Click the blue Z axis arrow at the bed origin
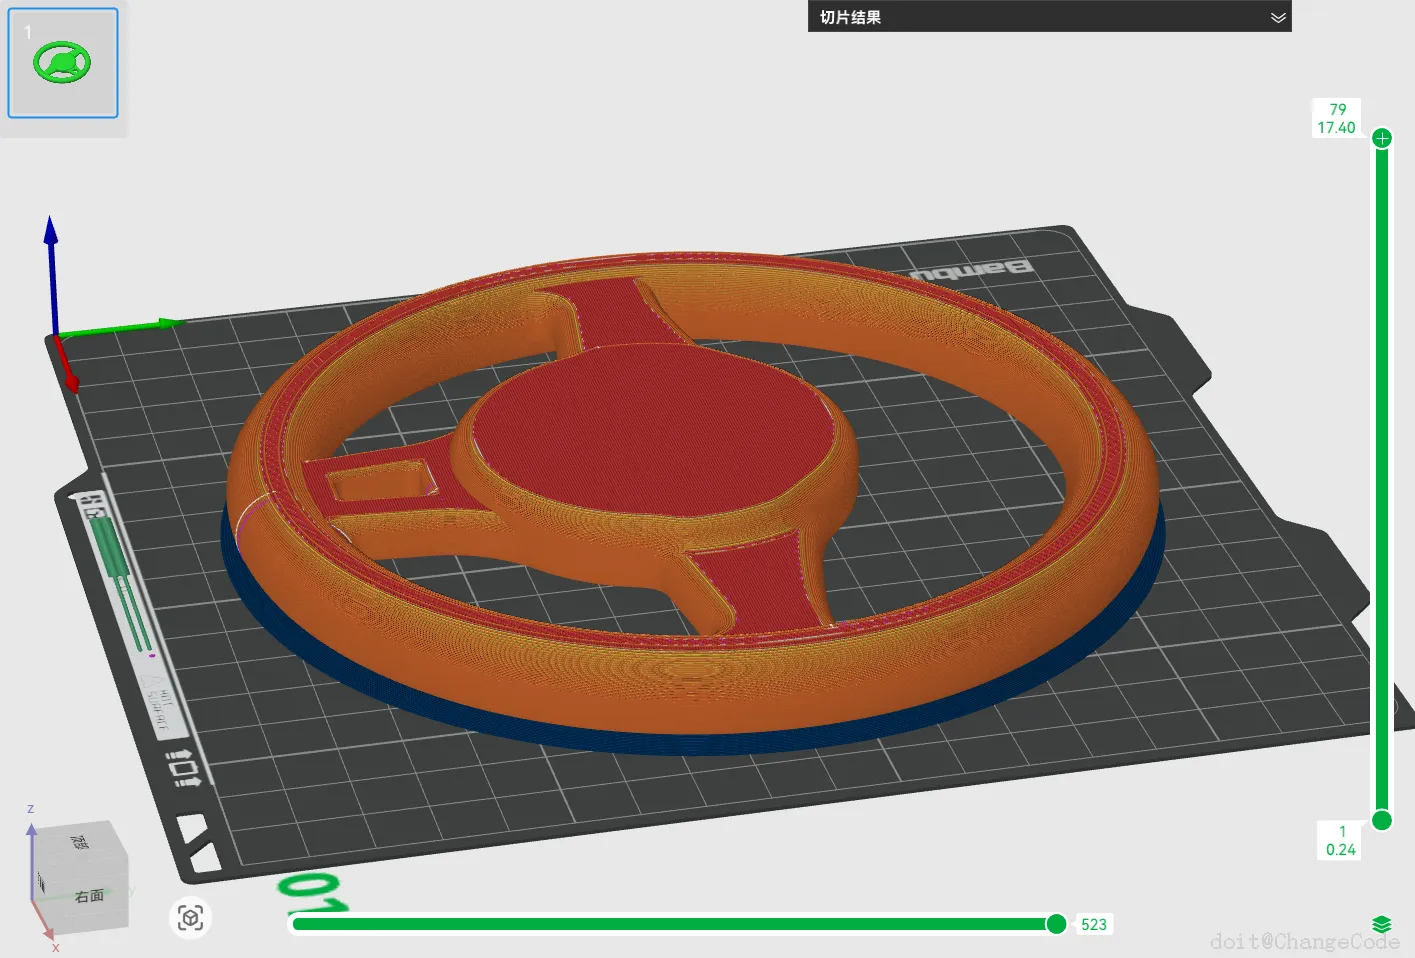Image resolution: width=1415 pixels, height=958 pixels. click(x=51, y=270)
